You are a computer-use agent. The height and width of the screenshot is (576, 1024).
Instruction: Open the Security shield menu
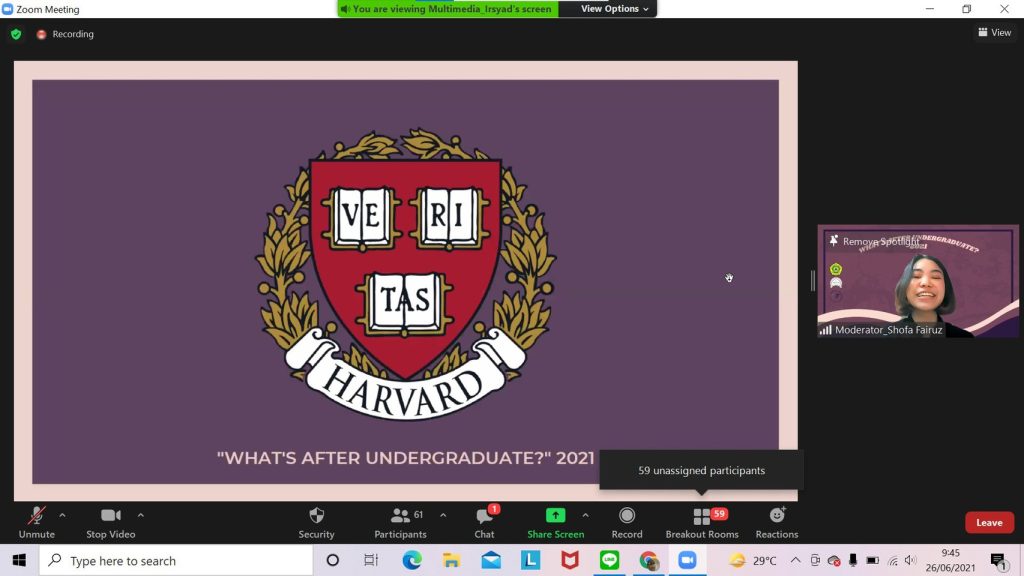tap(317, 522)
